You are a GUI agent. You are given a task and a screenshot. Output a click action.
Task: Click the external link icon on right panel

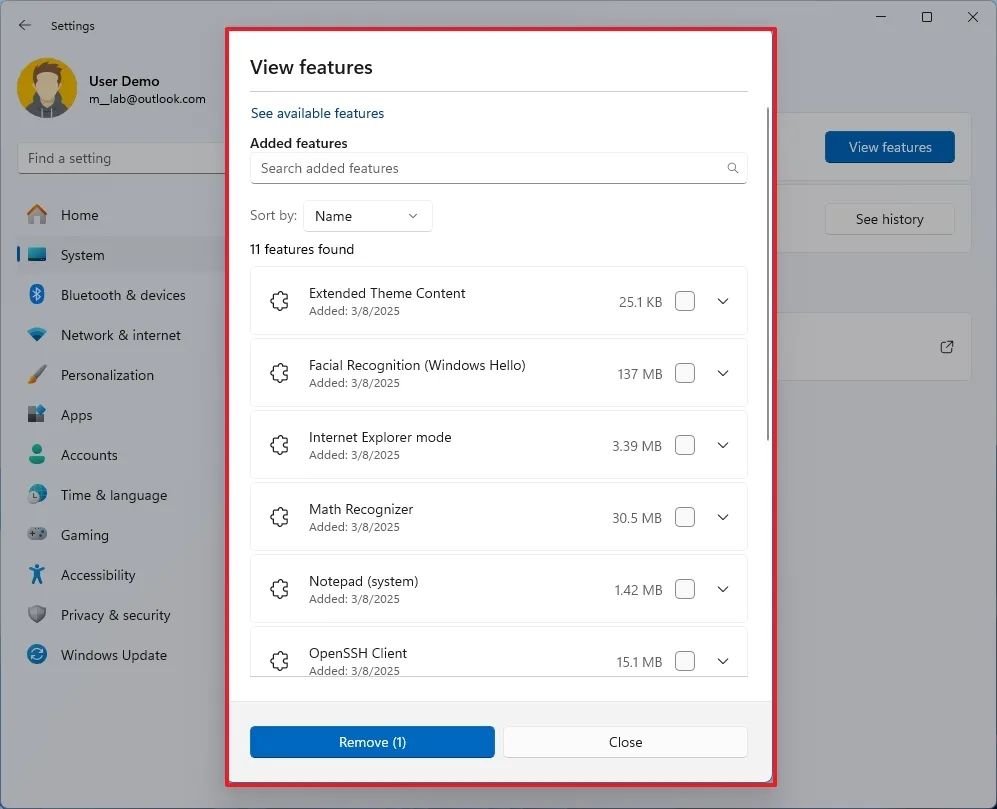(x=946, y=347)
